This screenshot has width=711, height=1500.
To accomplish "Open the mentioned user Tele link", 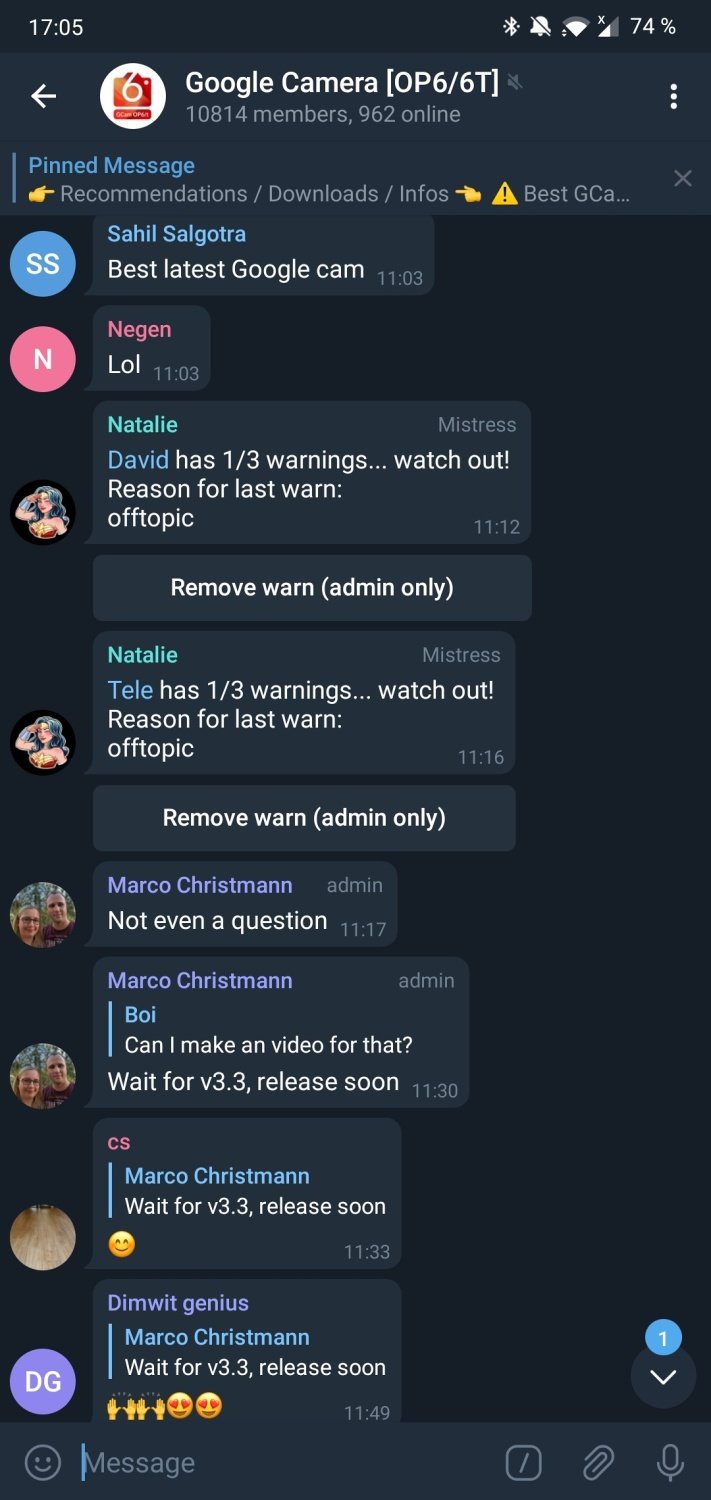I will pyautogui.click(x=130, y=690).
